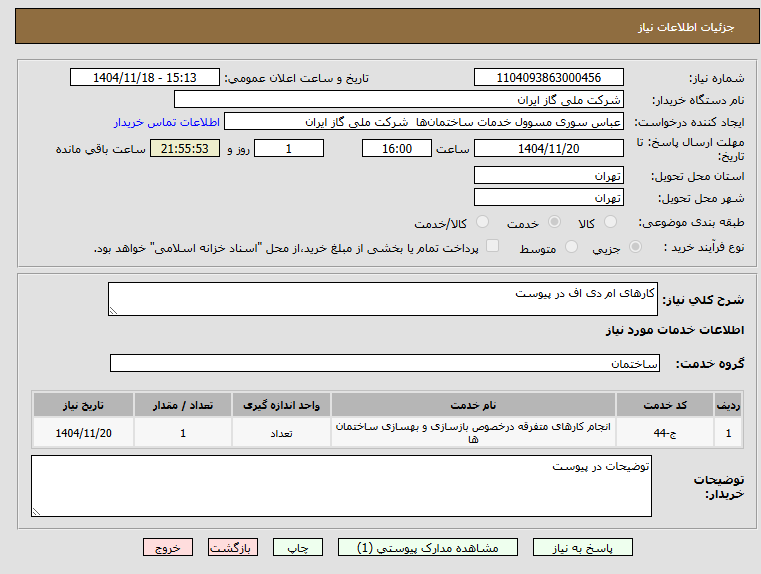Click the طبقه بندی موضوعی label

pyautogui.click(x=691, y=223)
